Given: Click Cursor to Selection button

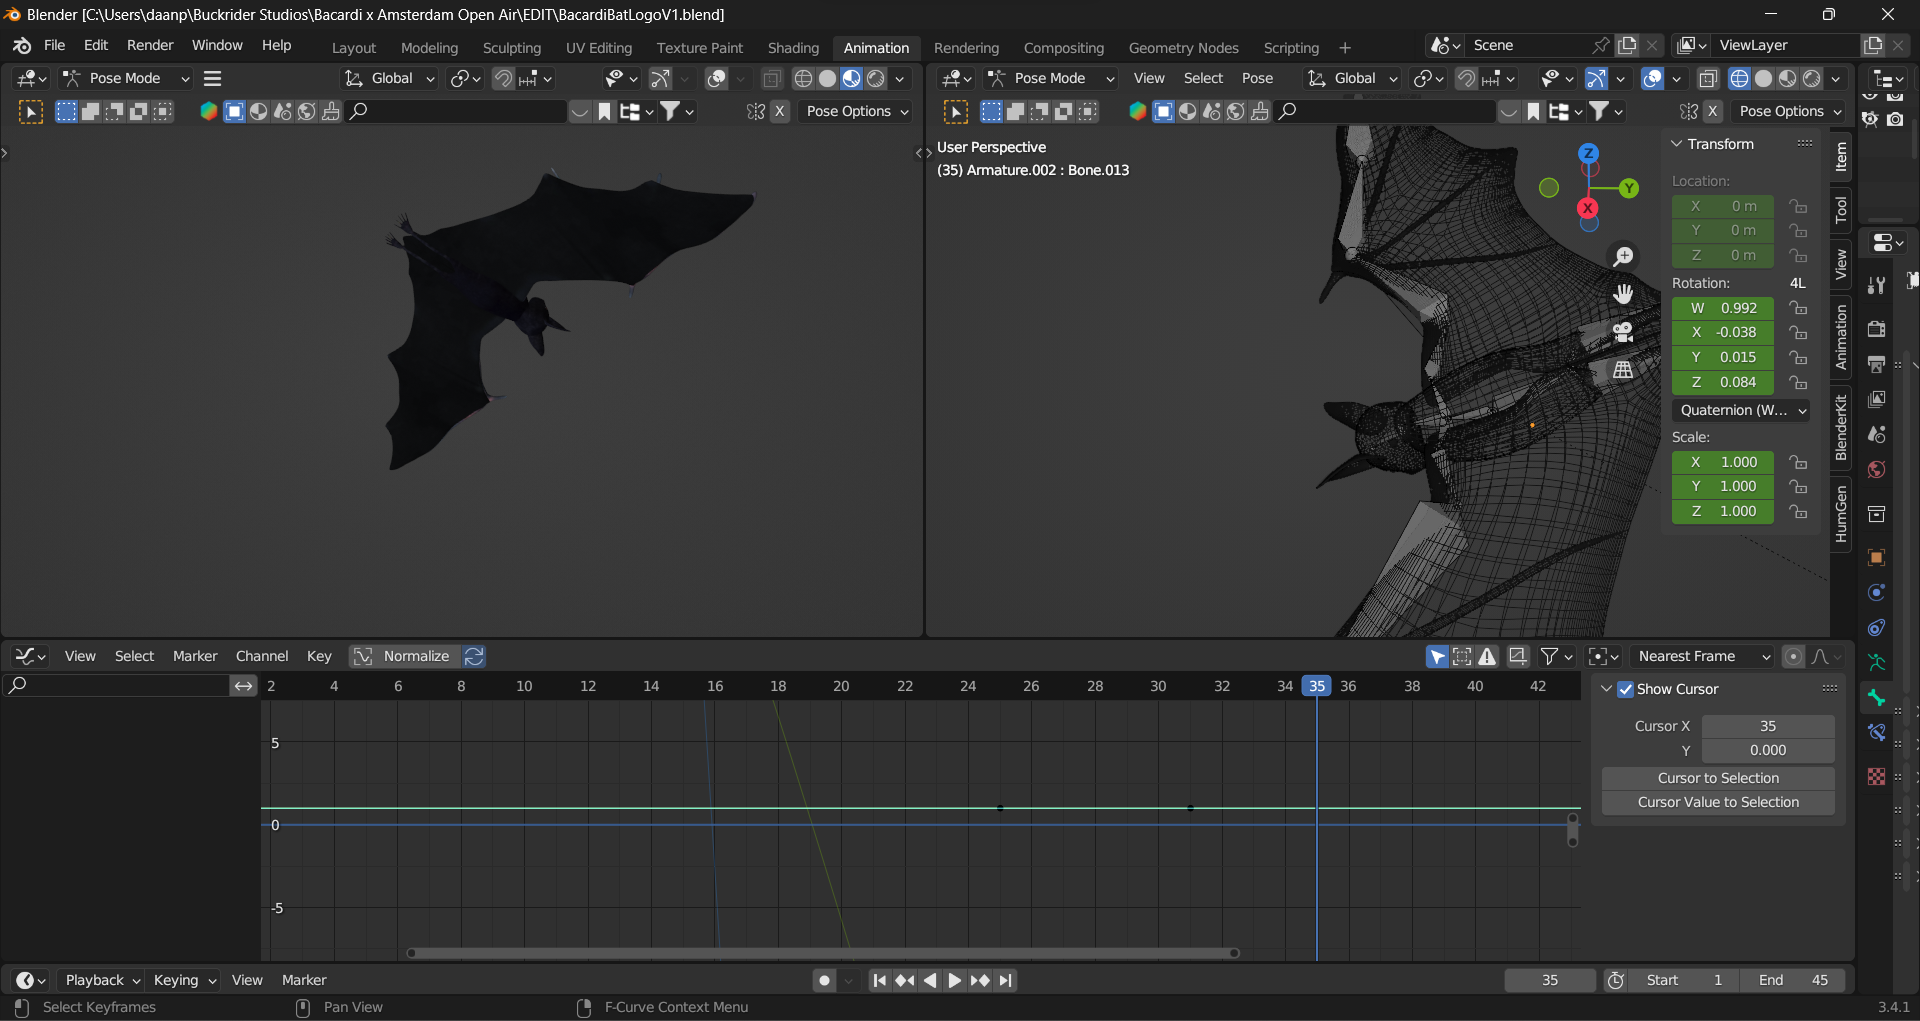Looking at the screenshot, I should tap(1718, 778).
